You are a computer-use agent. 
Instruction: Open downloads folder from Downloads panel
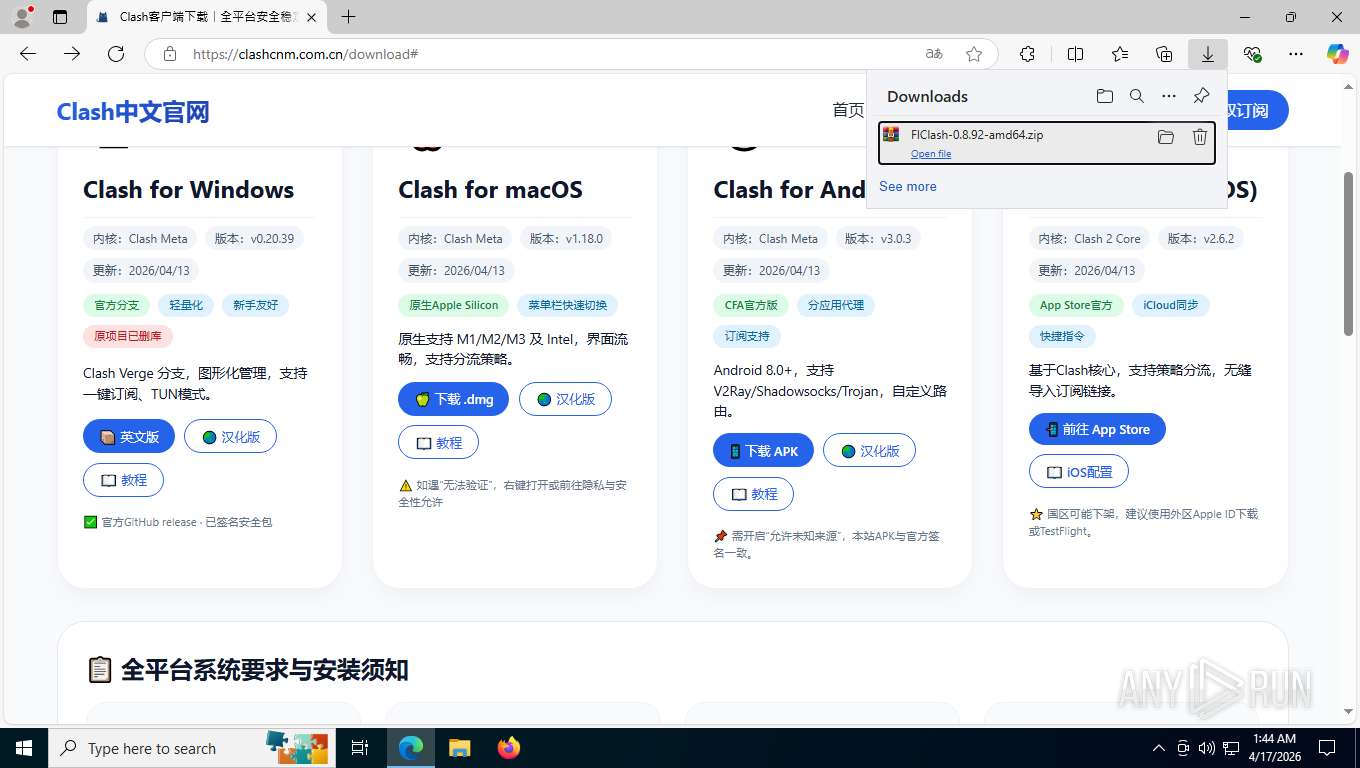tap(1104, 96)
